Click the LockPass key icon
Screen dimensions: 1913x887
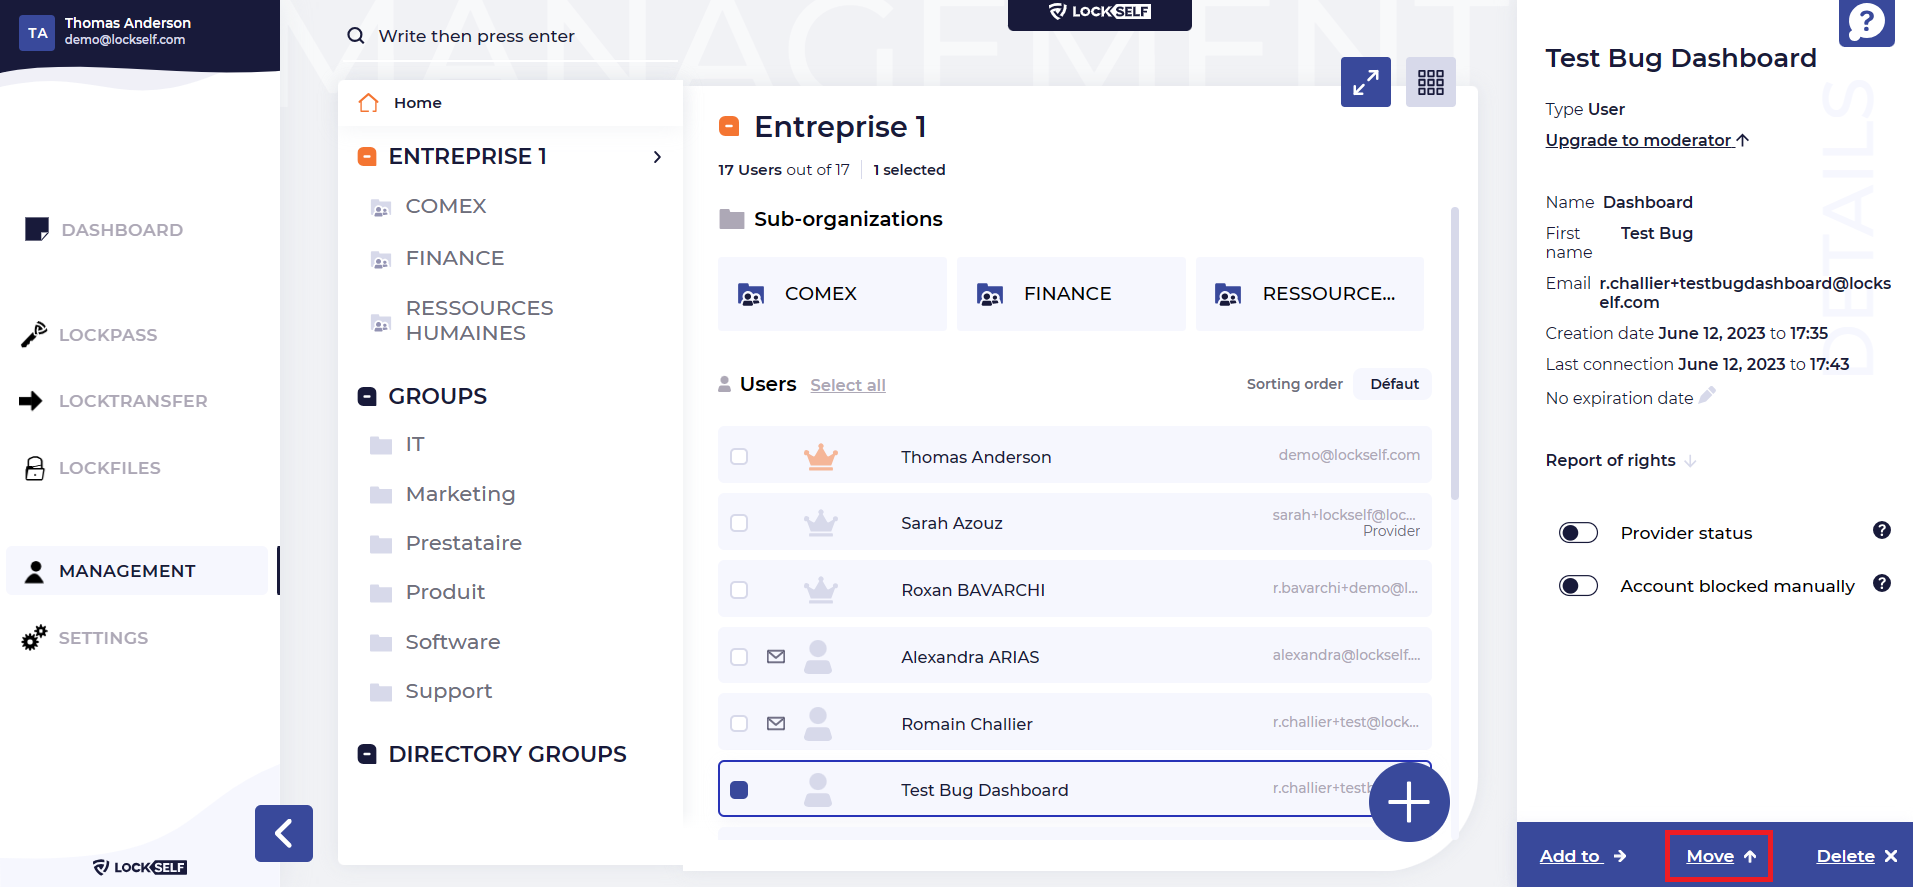34,334
